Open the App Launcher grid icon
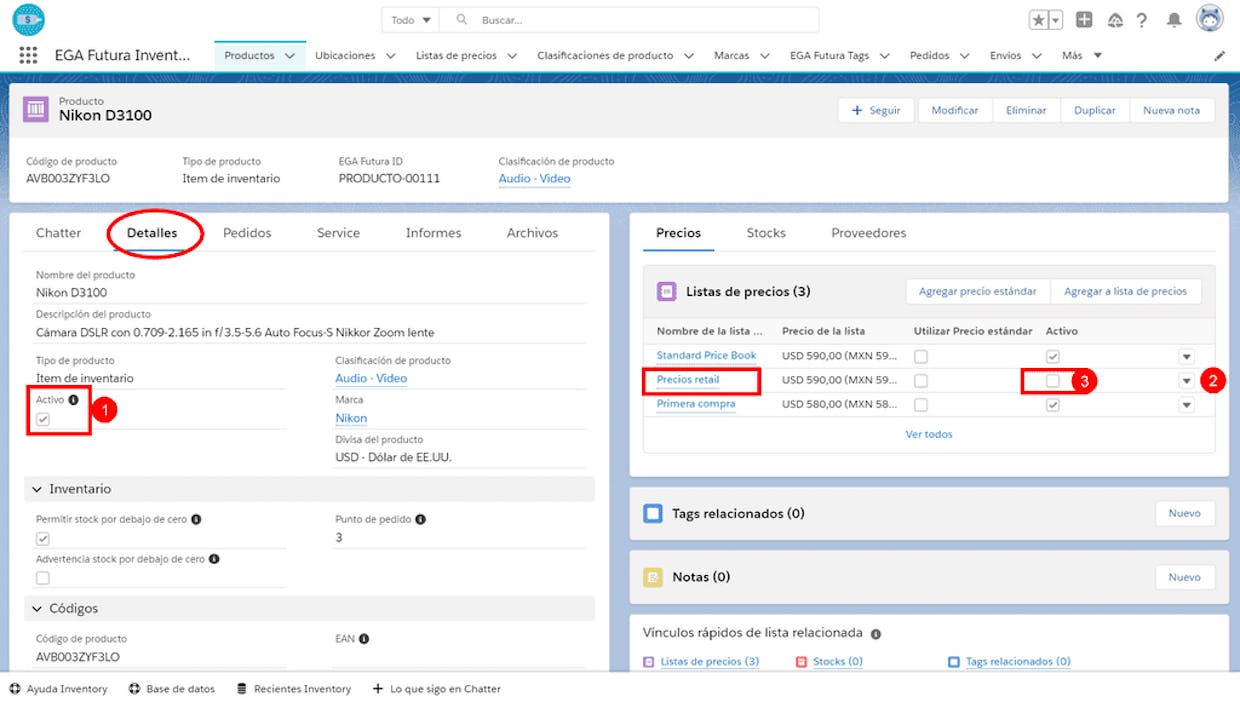 28,56
